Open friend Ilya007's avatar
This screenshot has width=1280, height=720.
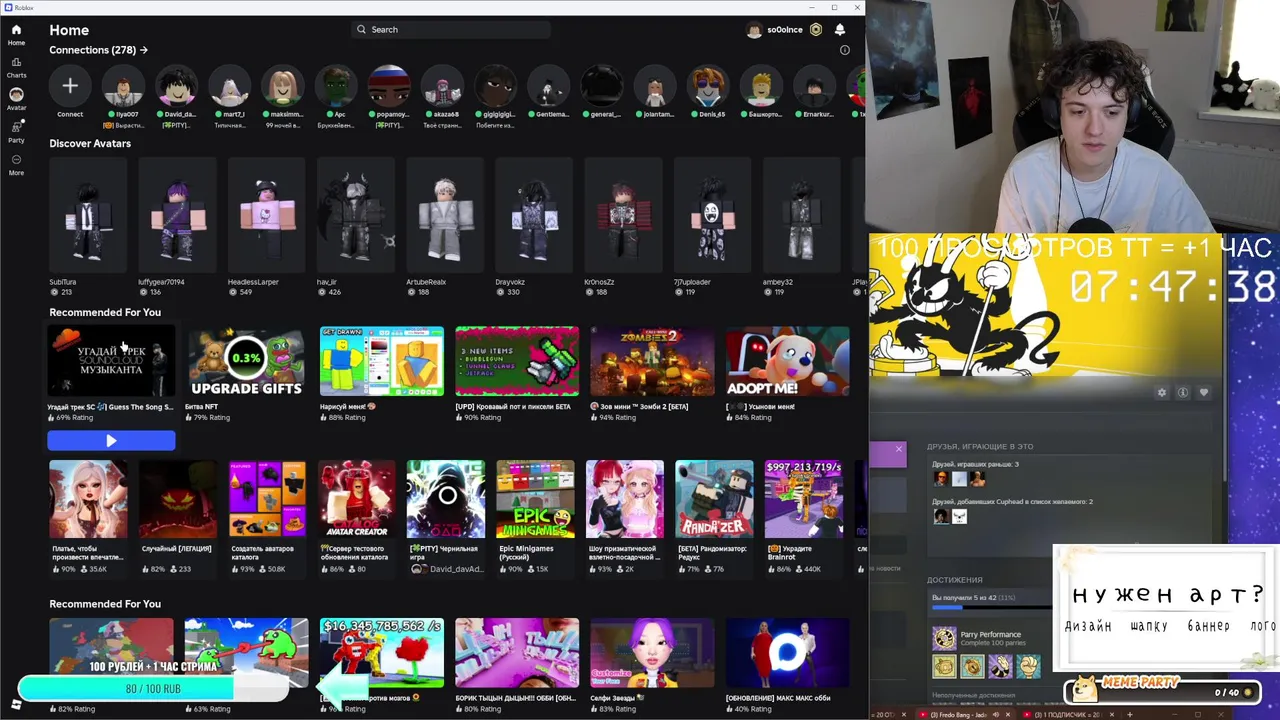pyautogui.click(x=123, y=87)
